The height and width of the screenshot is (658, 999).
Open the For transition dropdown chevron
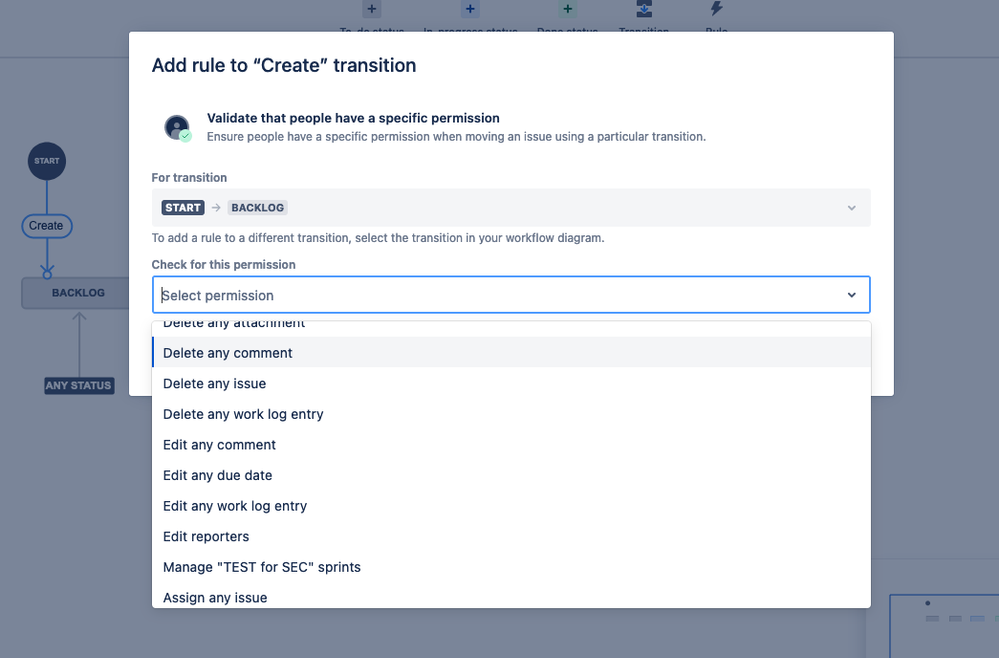[x=851, y=208]
